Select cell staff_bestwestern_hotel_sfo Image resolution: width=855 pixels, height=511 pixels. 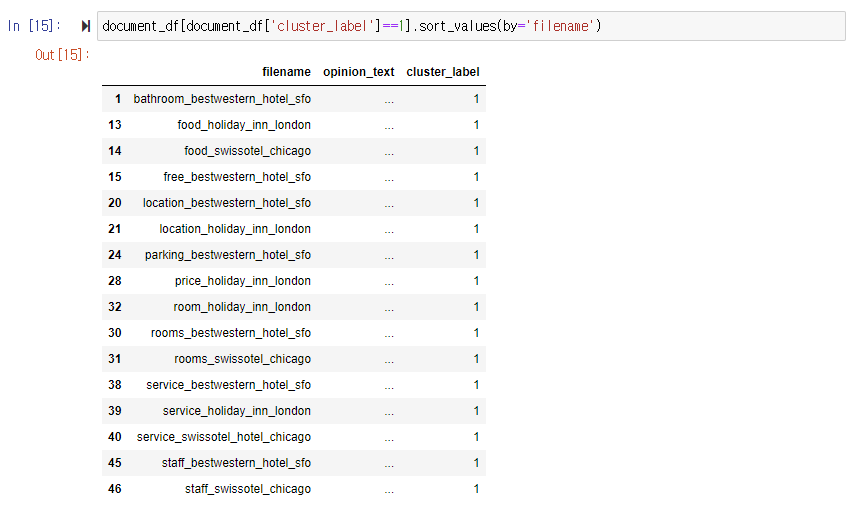point(236,463)
